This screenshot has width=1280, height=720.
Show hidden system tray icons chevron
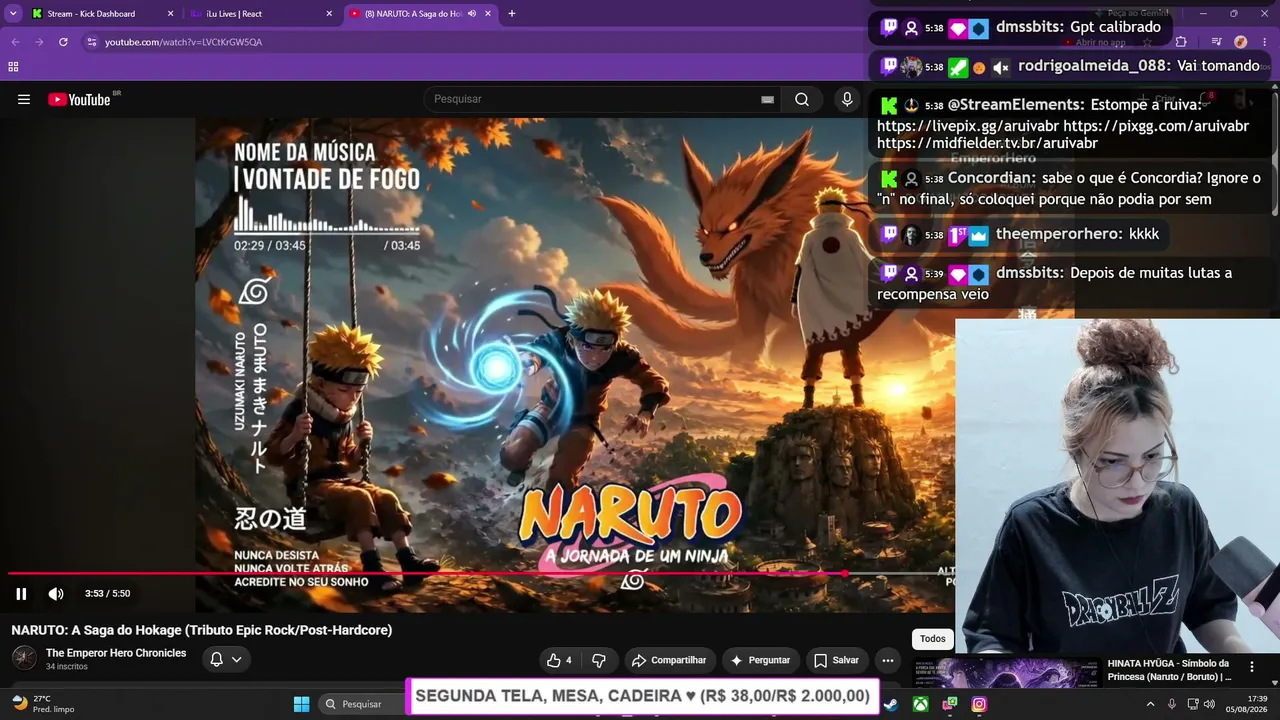pyautogui.click(x=1150, y=704)
